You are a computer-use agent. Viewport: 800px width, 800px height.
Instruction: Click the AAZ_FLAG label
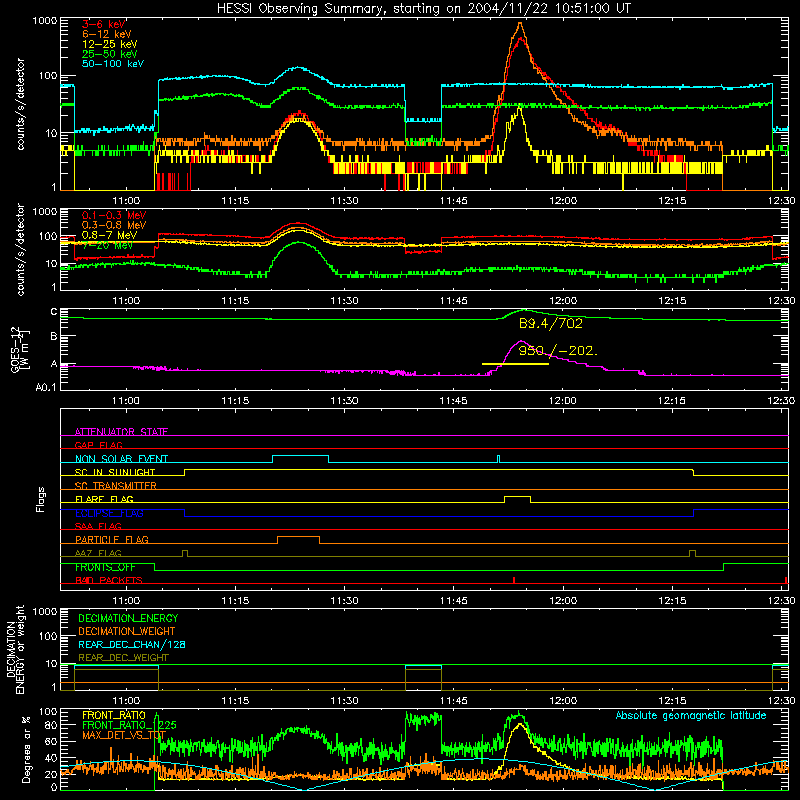coord(98,553)
